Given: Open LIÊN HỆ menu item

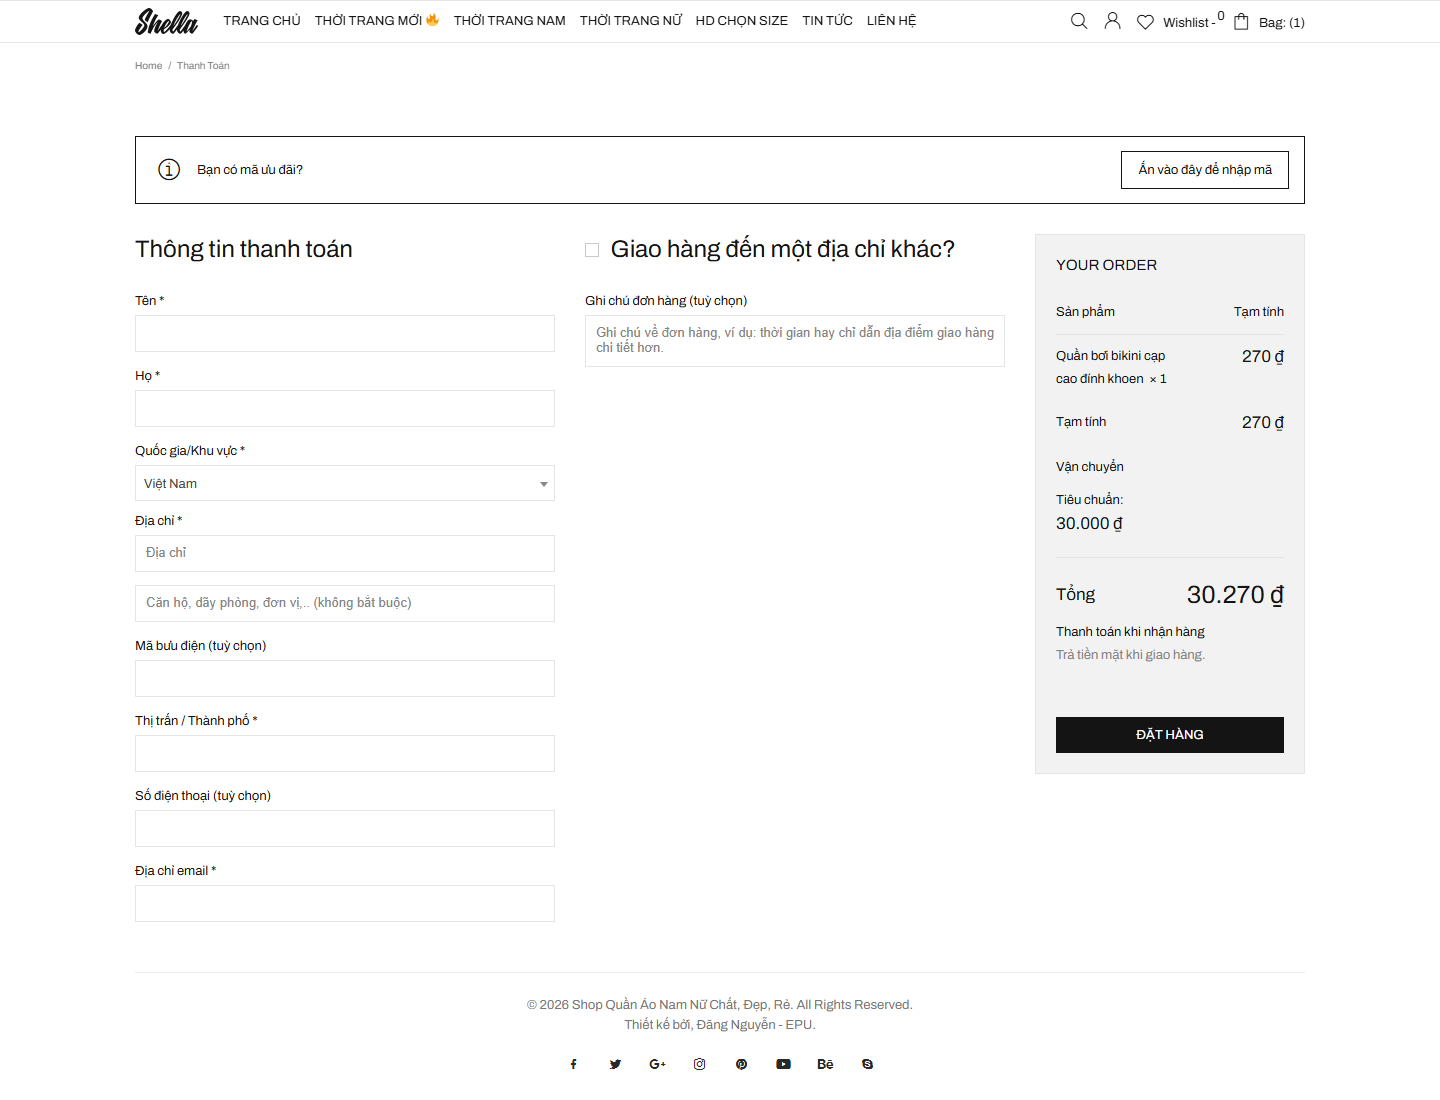Looking at the screenshot, I should pyautogui.click(x=892, y=21).
